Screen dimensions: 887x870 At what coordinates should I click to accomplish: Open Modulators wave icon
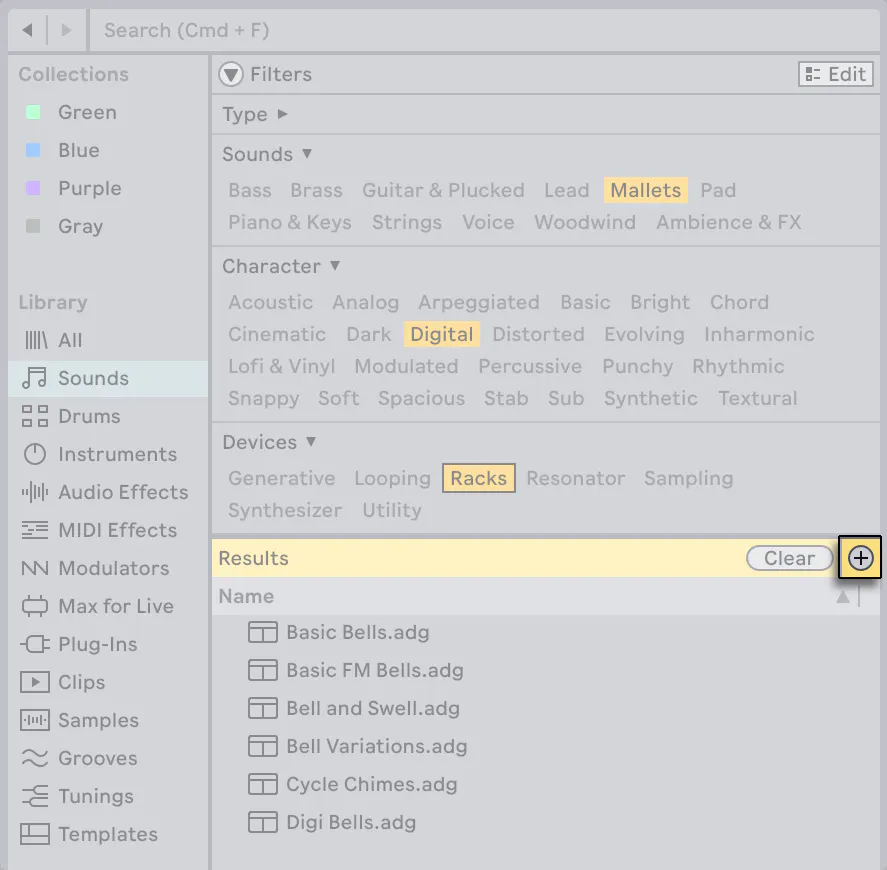[x=35, y=568]
